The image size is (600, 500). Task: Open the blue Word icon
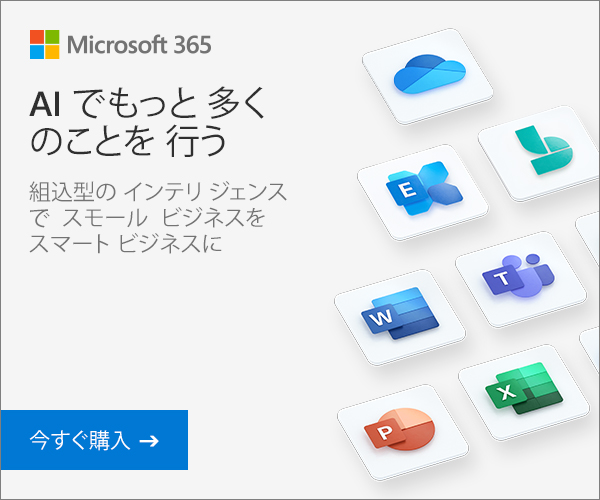400,313
